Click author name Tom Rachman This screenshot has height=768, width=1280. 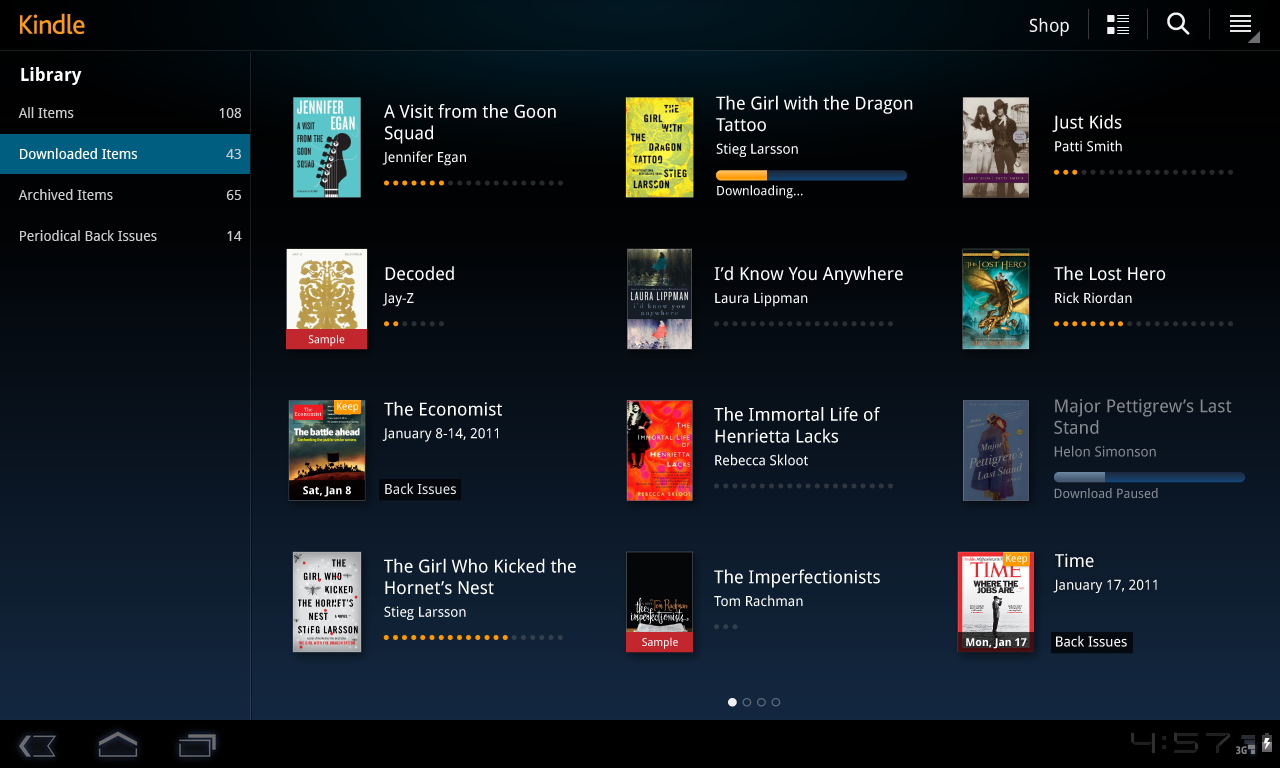click(x=758, y=601)
